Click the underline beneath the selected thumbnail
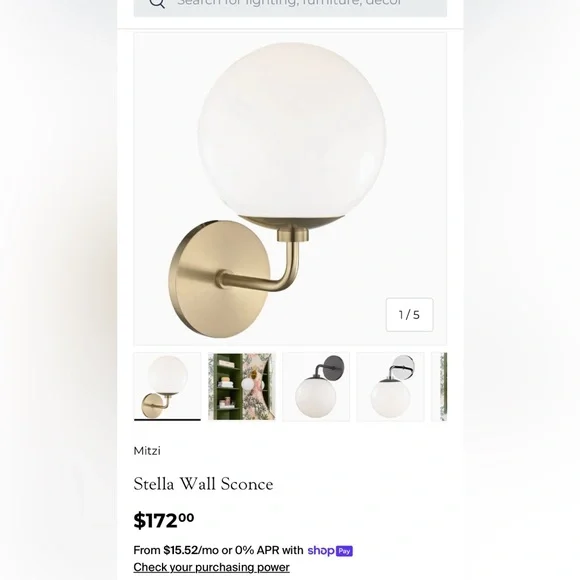This screenshot has width=580, height=580. click(167, 420)
